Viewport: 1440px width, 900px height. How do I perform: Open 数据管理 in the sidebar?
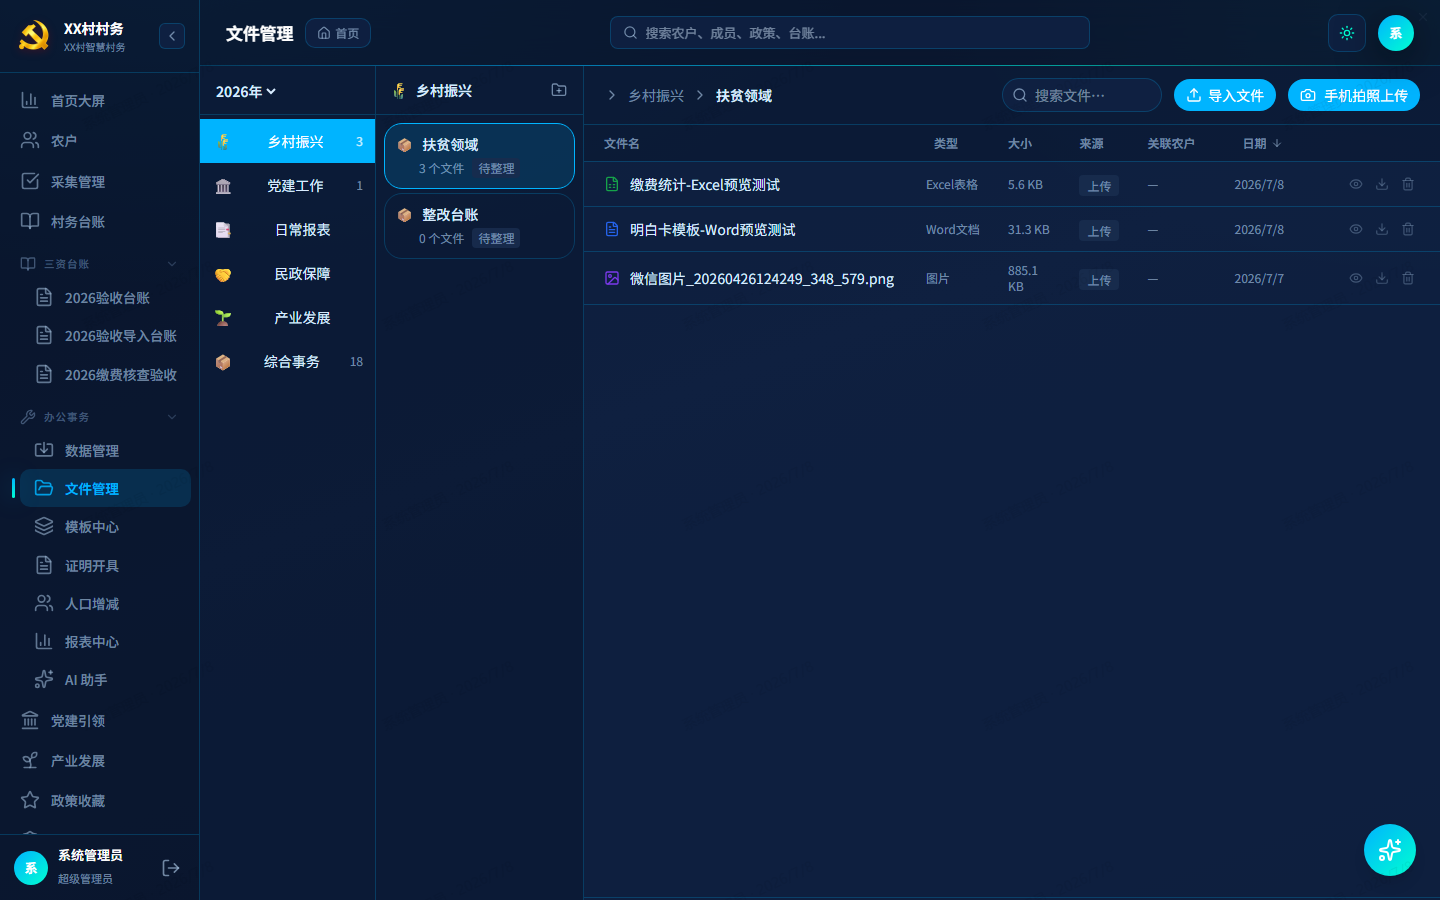106,451
